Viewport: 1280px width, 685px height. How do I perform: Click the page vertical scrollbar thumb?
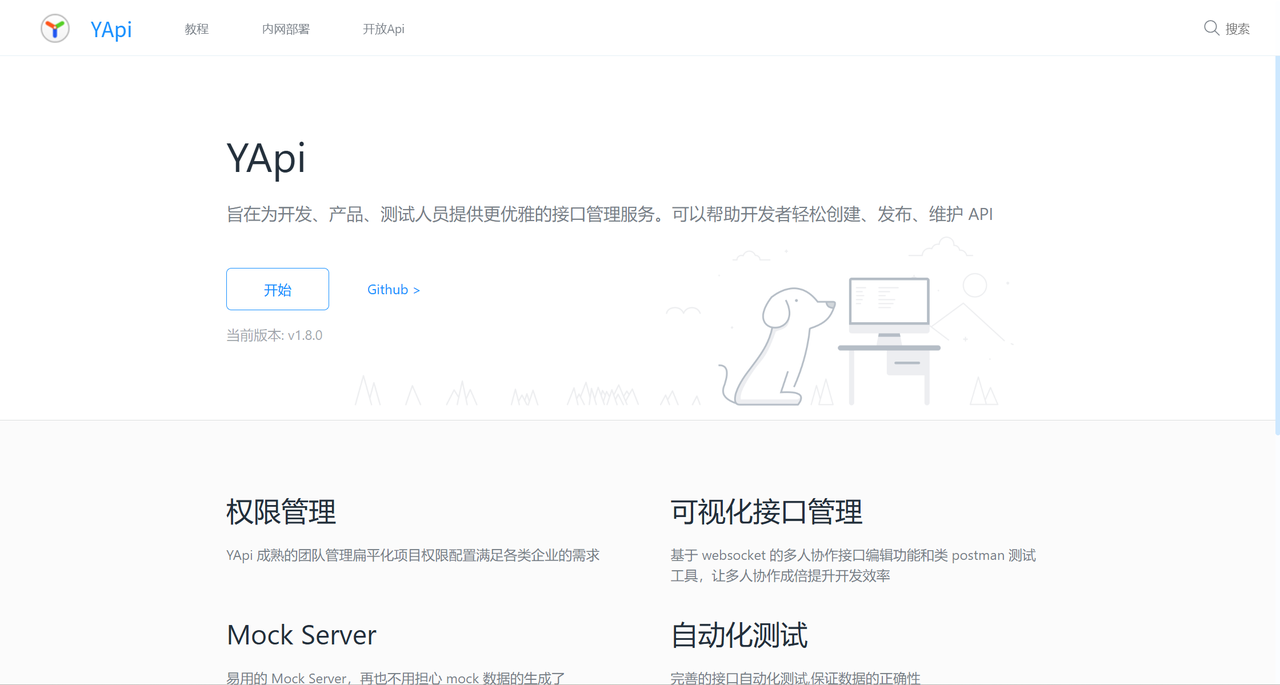click(x=1277, y=245)
